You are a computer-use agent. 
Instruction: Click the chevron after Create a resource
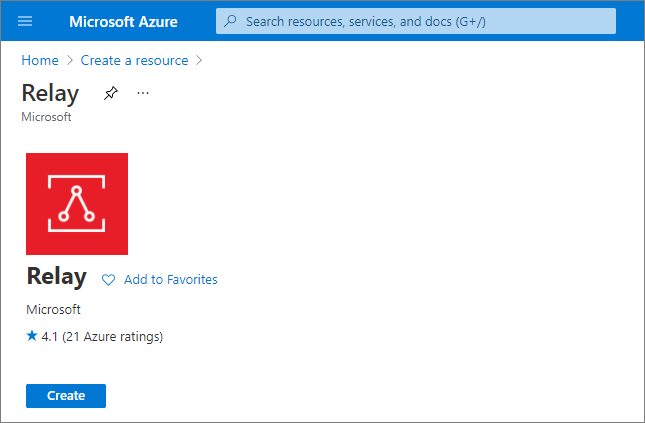click(199, 61)
